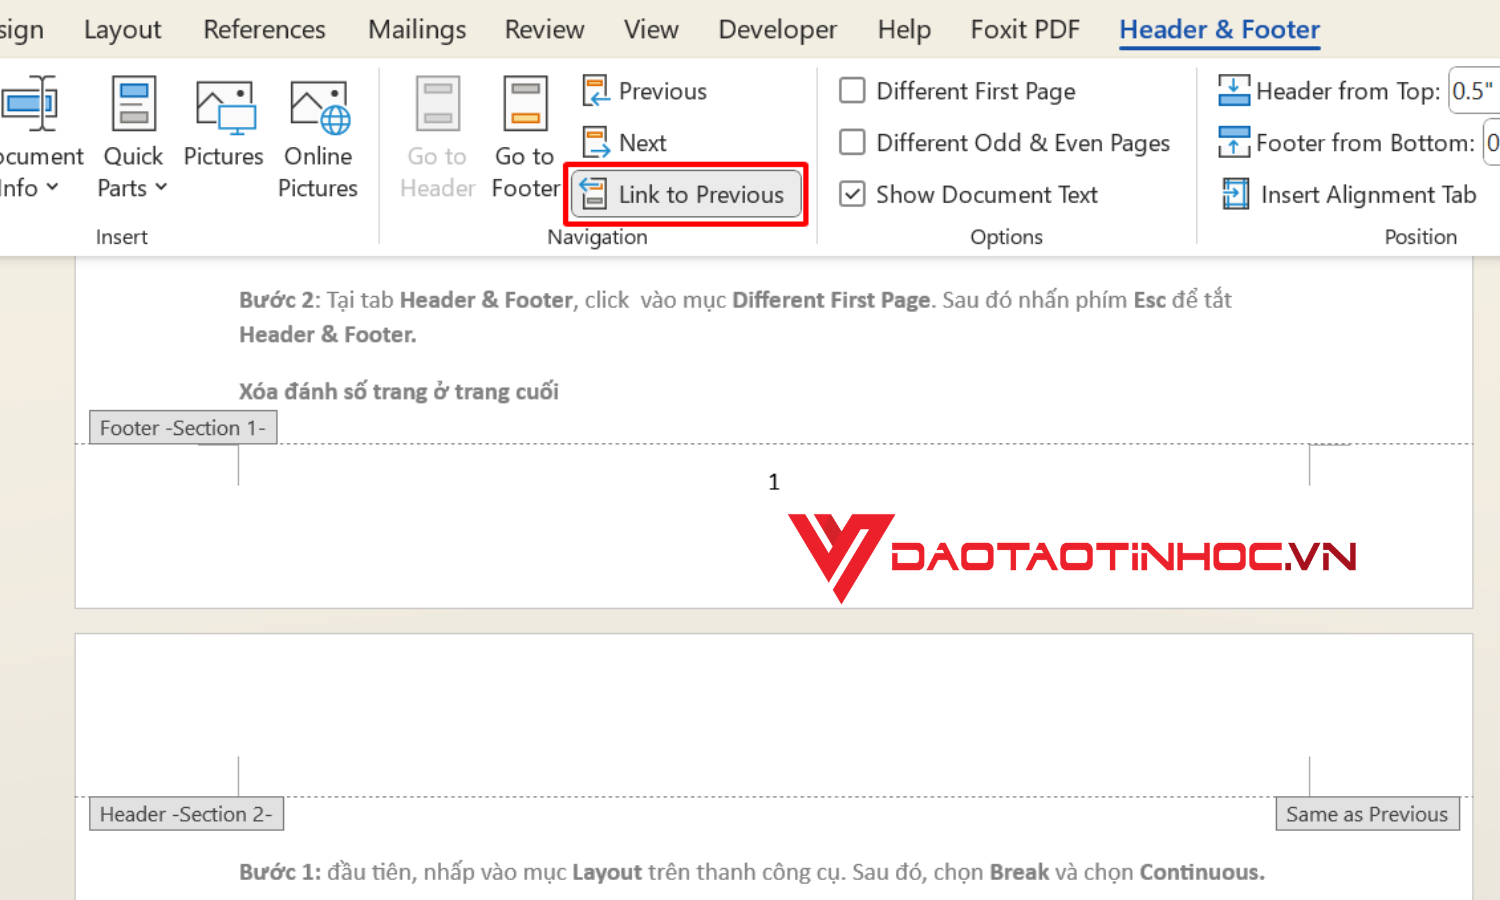
Task: Click the Footer Section 1 tag
Action: click(x=182, y=427)
